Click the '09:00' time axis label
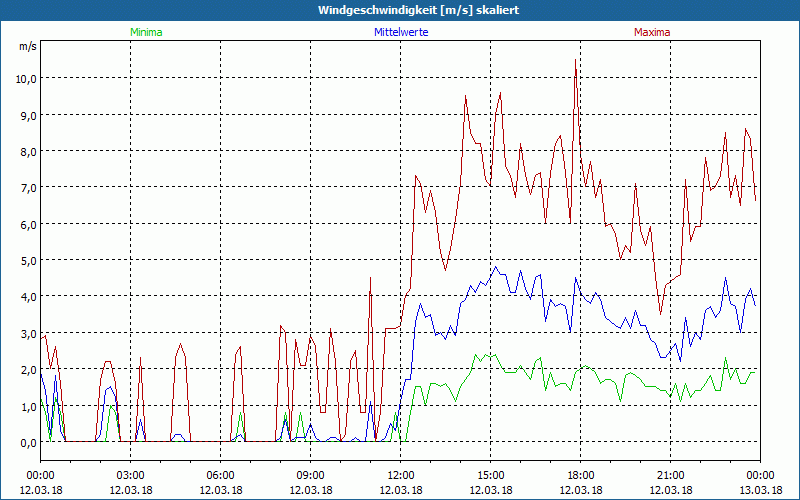Screen dimensions: 800x500 click(311, 476)
